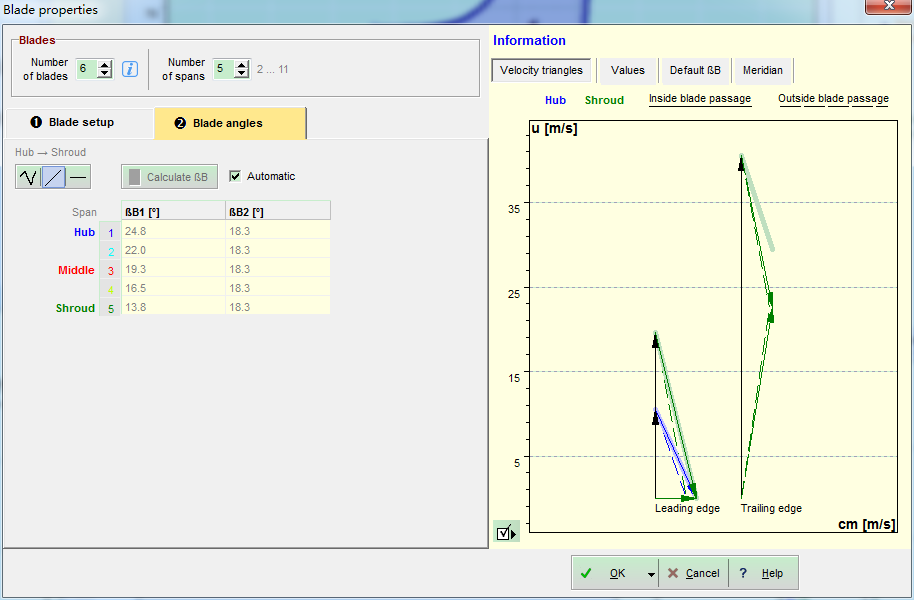Close the Blade properties dialog
The image size is (914, 600).
pyautogui.click(x=889, y=6)
